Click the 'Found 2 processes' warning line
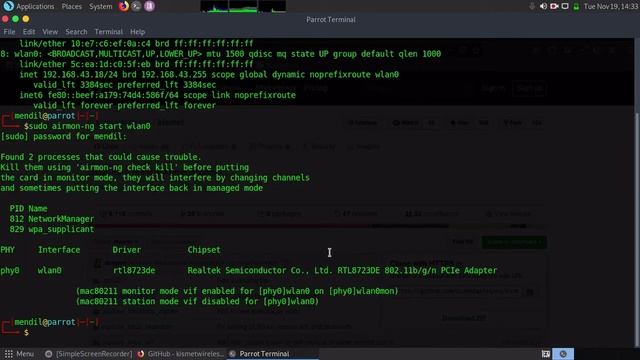The height and width of the screenshot is (360, 640). coord(101,157)
